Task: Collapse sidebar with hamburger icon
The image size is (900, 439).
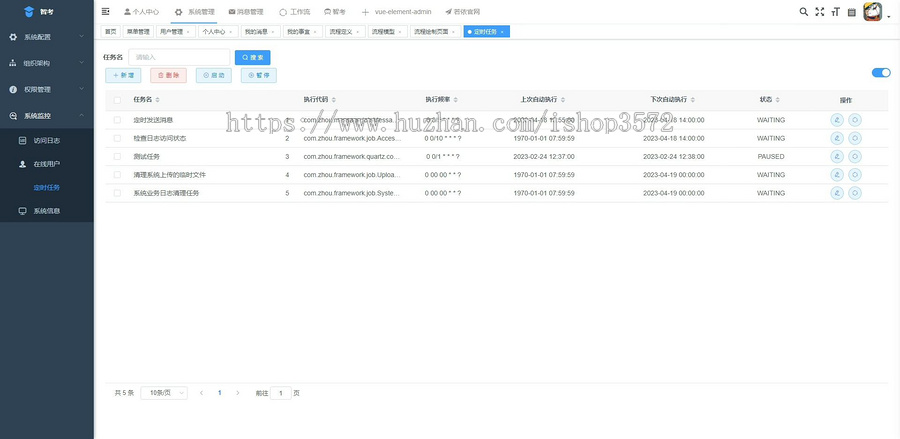Action: pyautogui.click(x=105, y=11)
